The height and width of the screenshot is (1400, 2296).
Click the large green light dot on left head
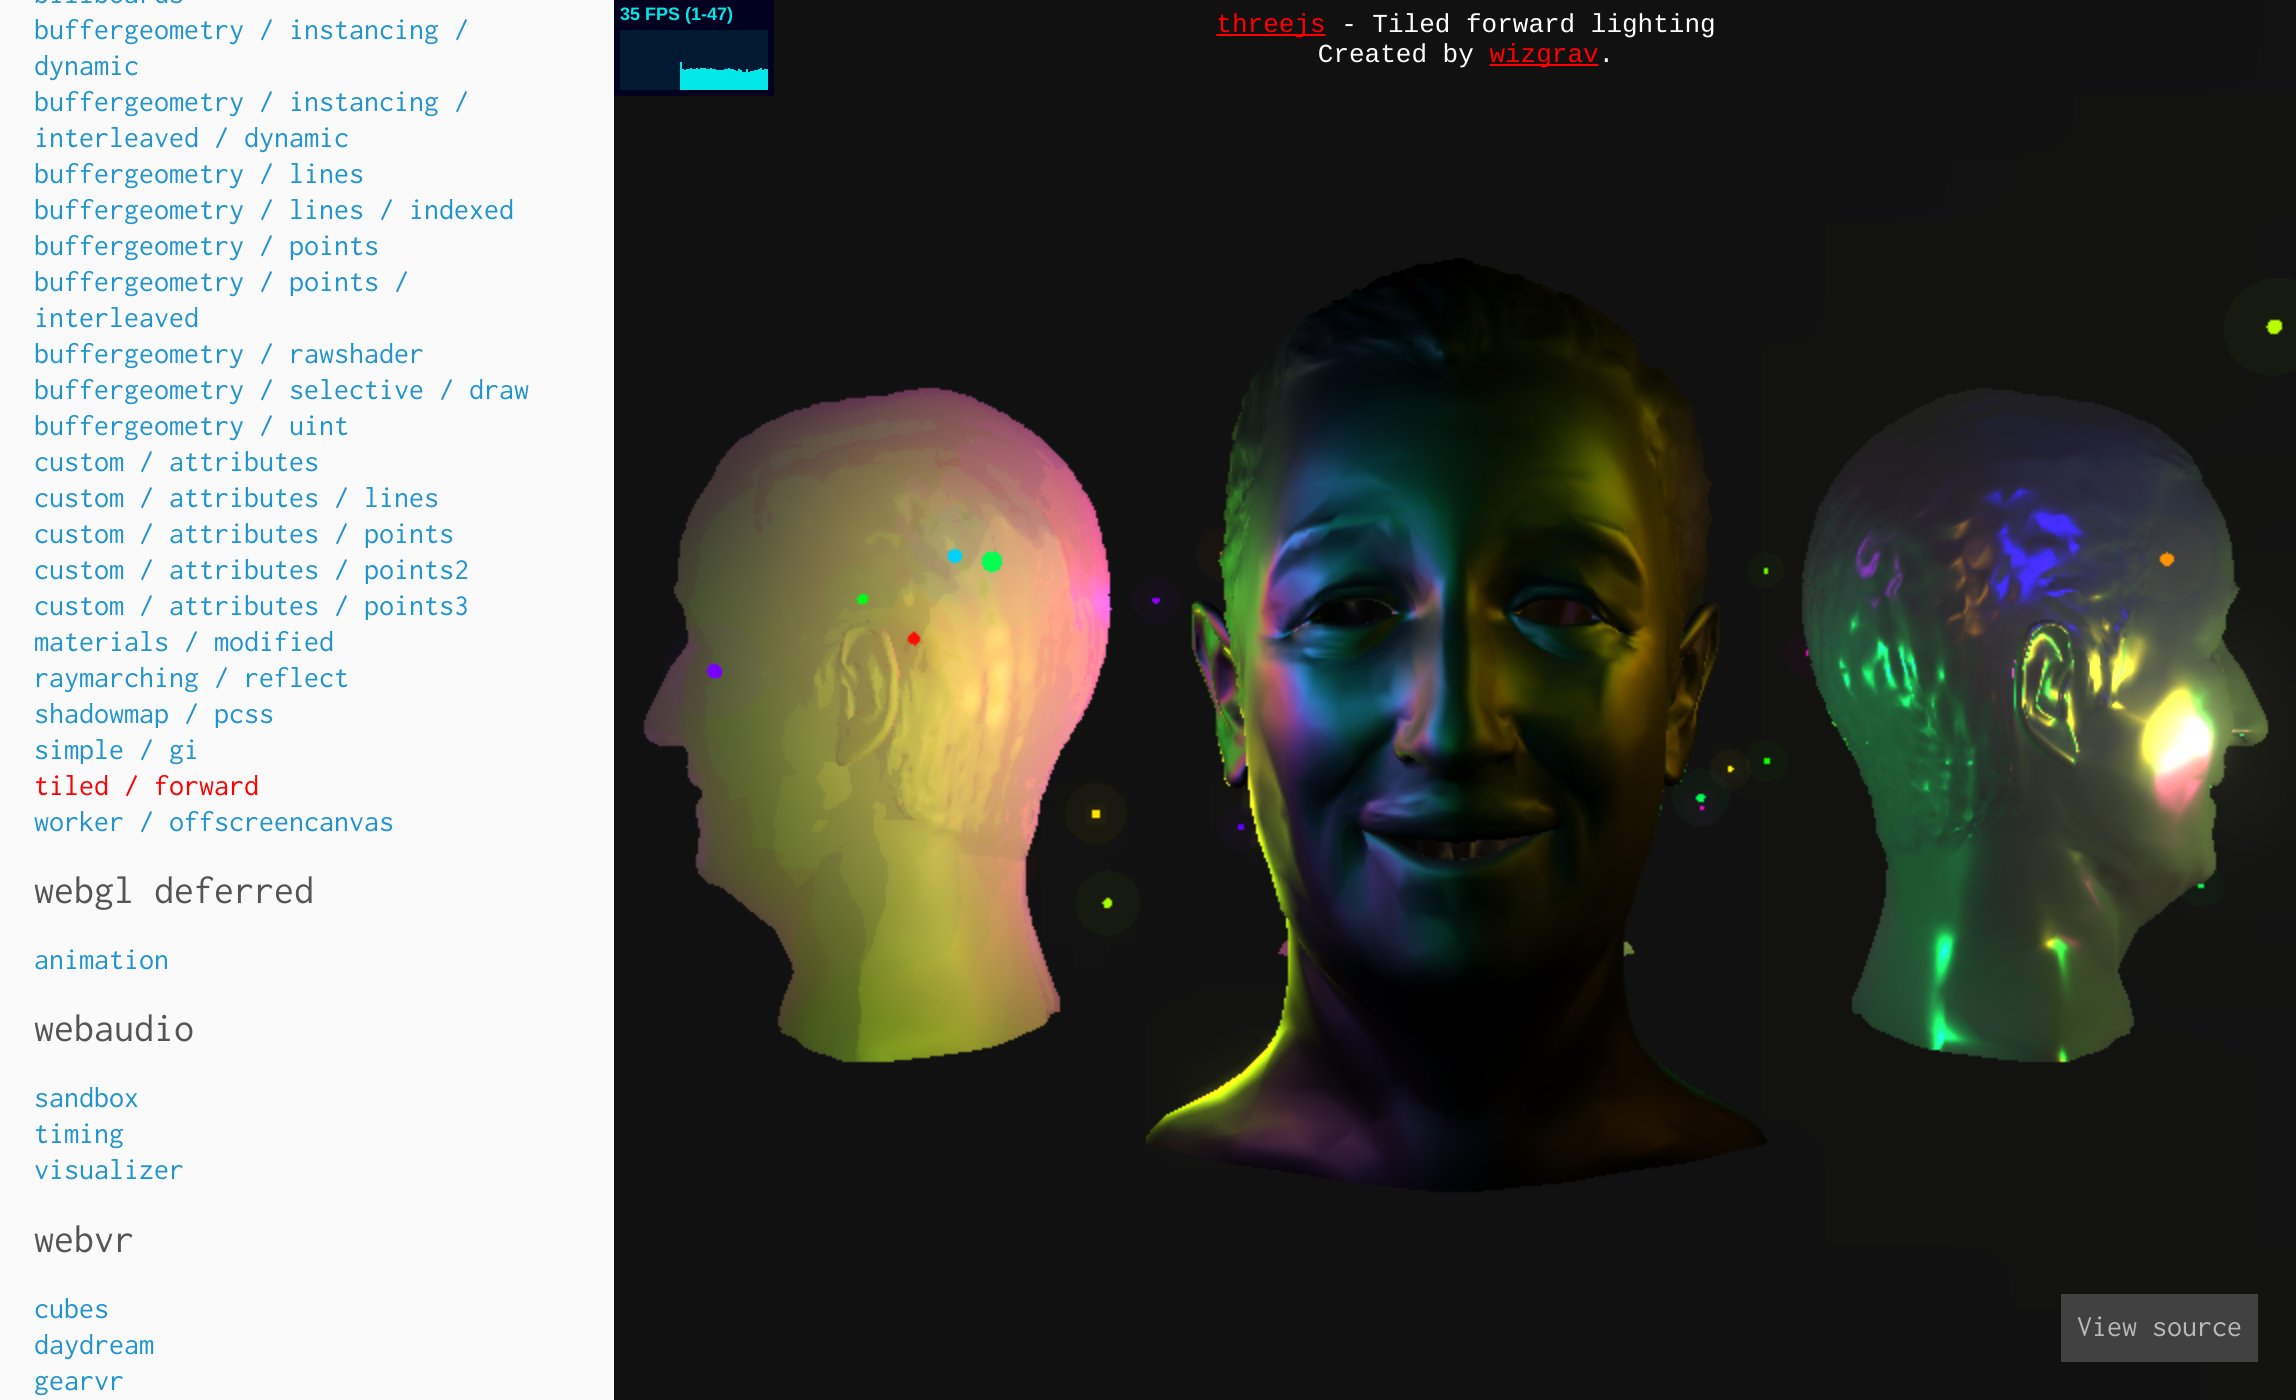point(991,562)
